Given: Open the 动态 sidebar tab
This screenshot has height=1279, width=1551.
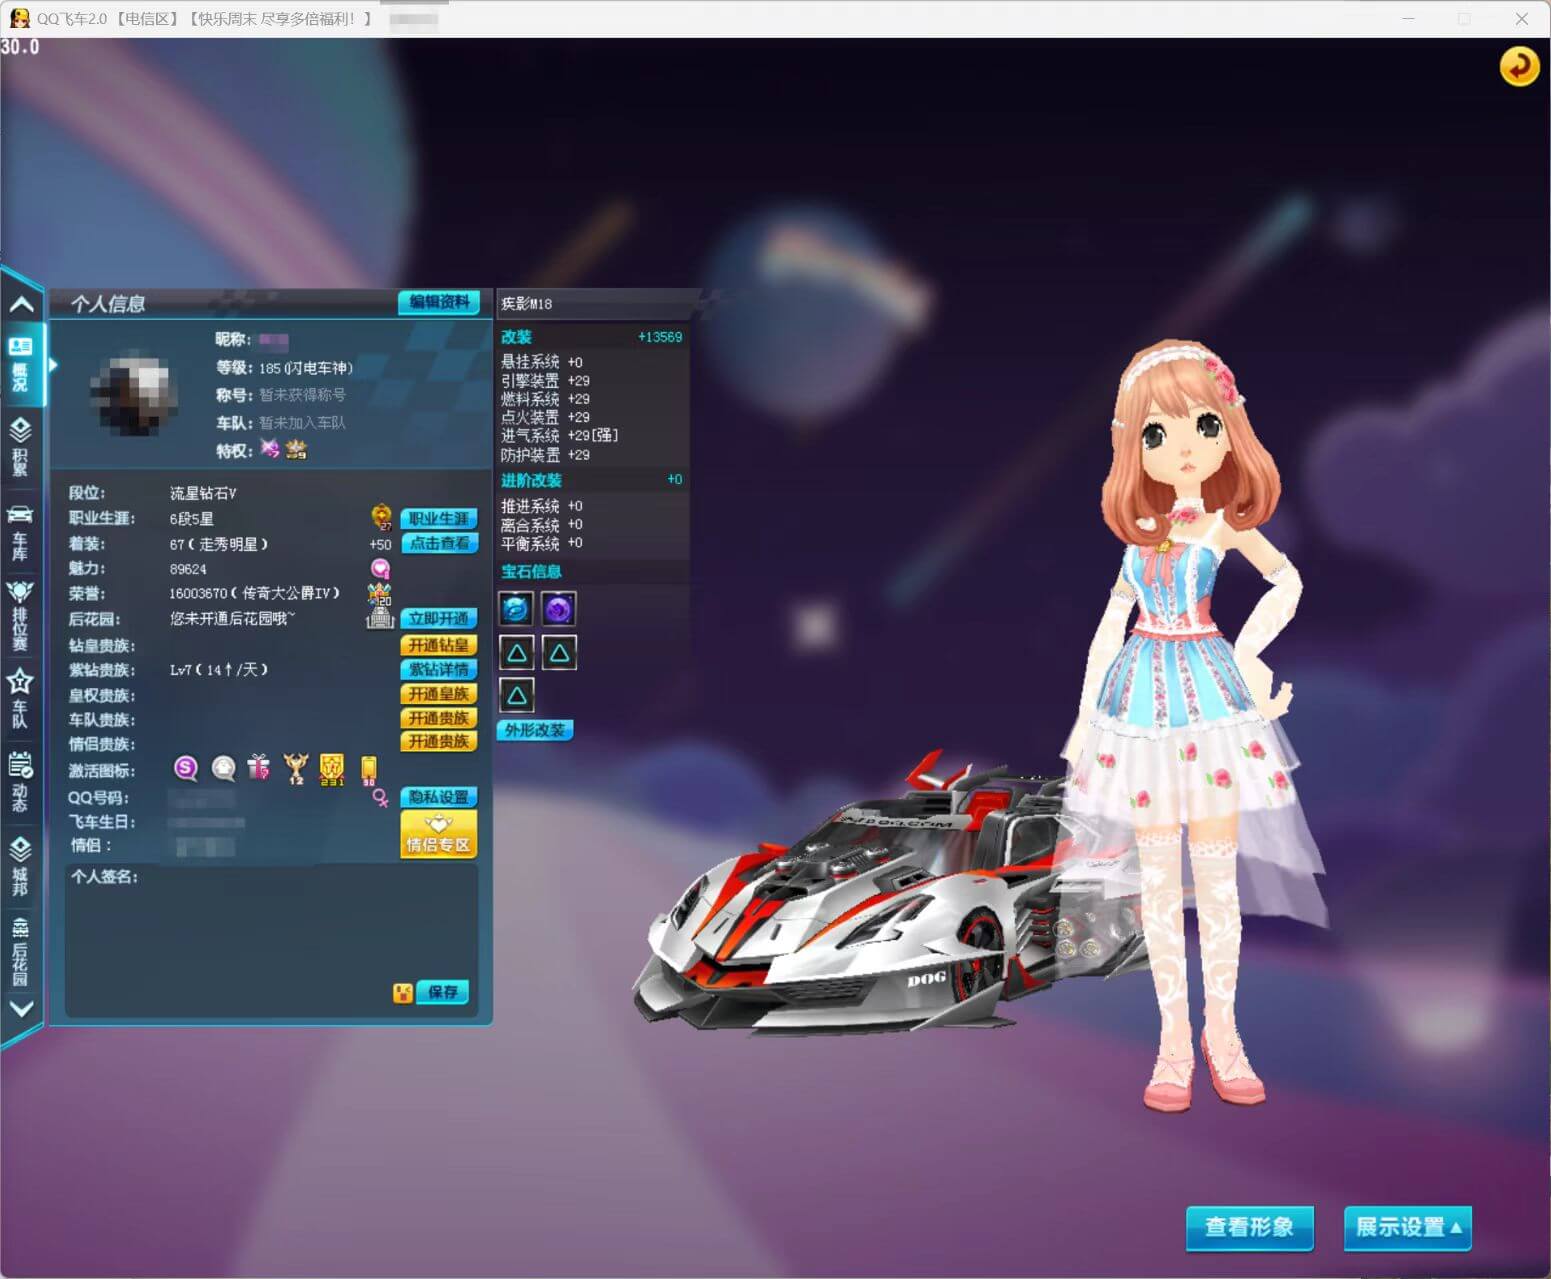Looking at the screenshot, I should tap(21, 781).
